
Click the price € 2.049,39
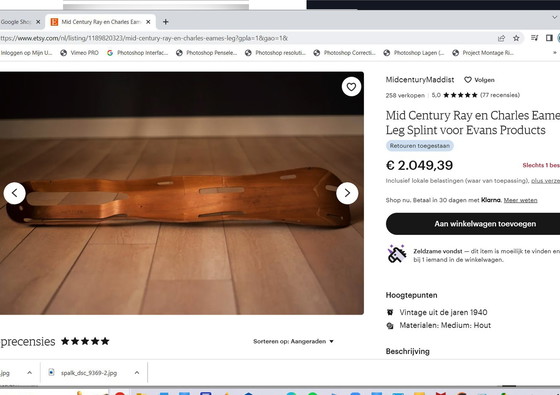[x=419, y=165]
